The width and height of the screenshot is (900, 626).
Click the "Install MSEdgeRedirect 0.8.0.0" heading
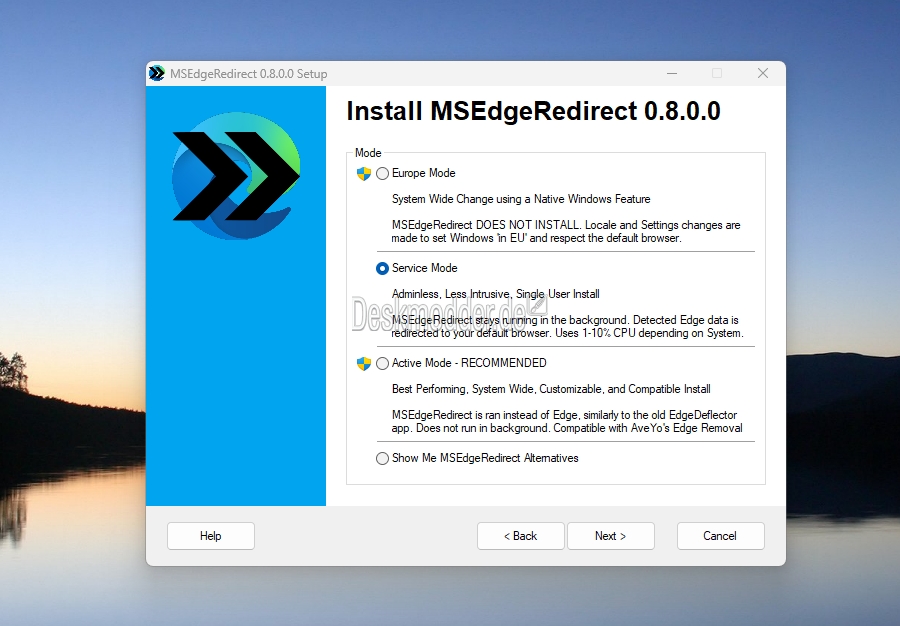[533, 111]
